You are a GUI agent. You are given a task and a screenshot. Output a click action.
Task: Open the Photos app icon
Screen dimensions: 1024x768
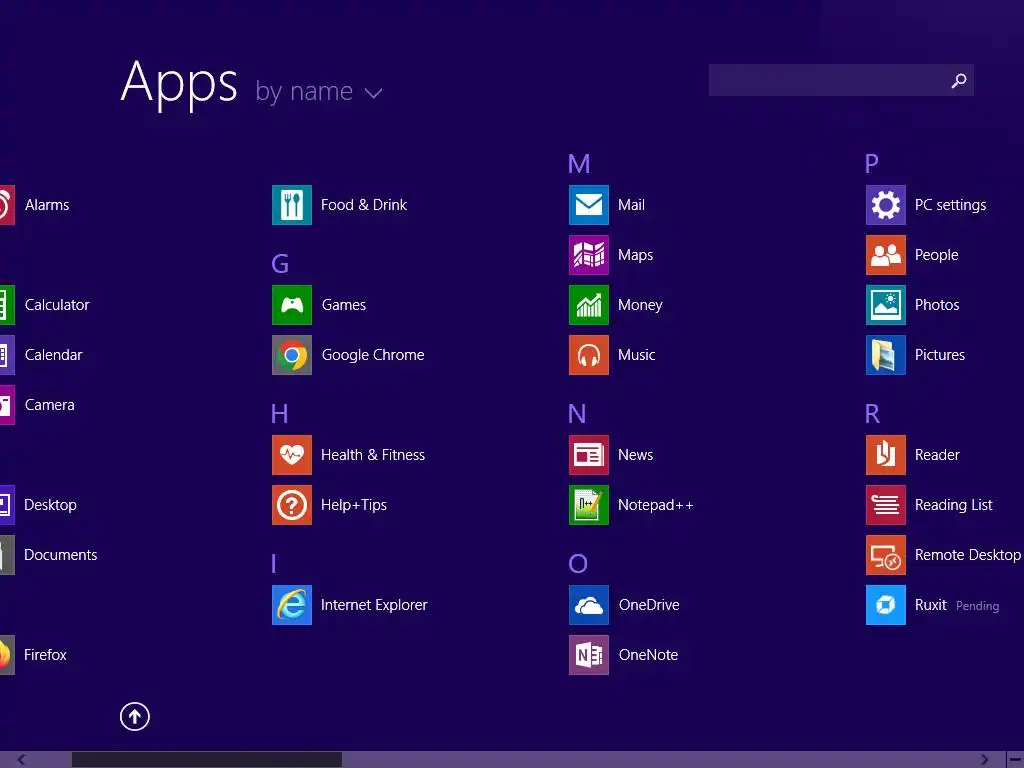(x=886, y=305)
